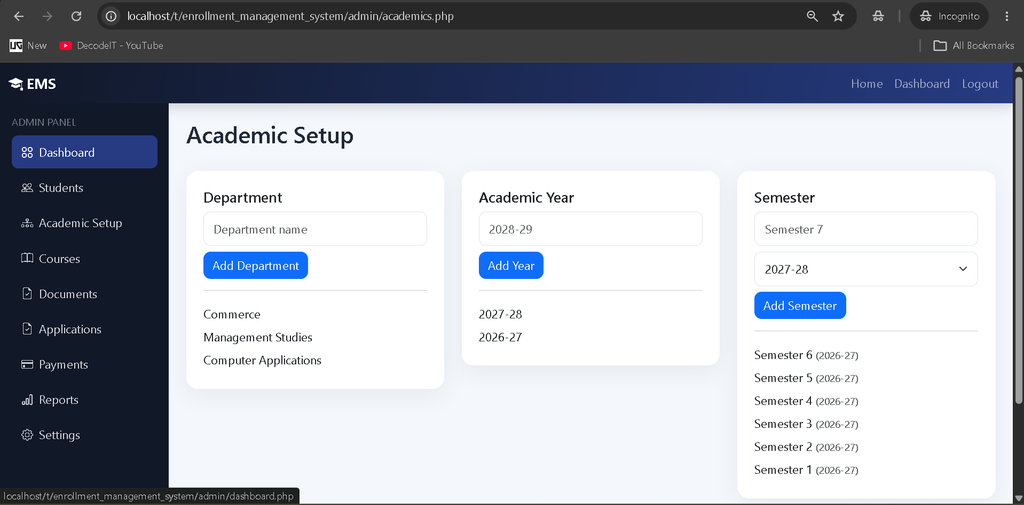Click the EMS graduation cap logo icon

click(16, 84)
